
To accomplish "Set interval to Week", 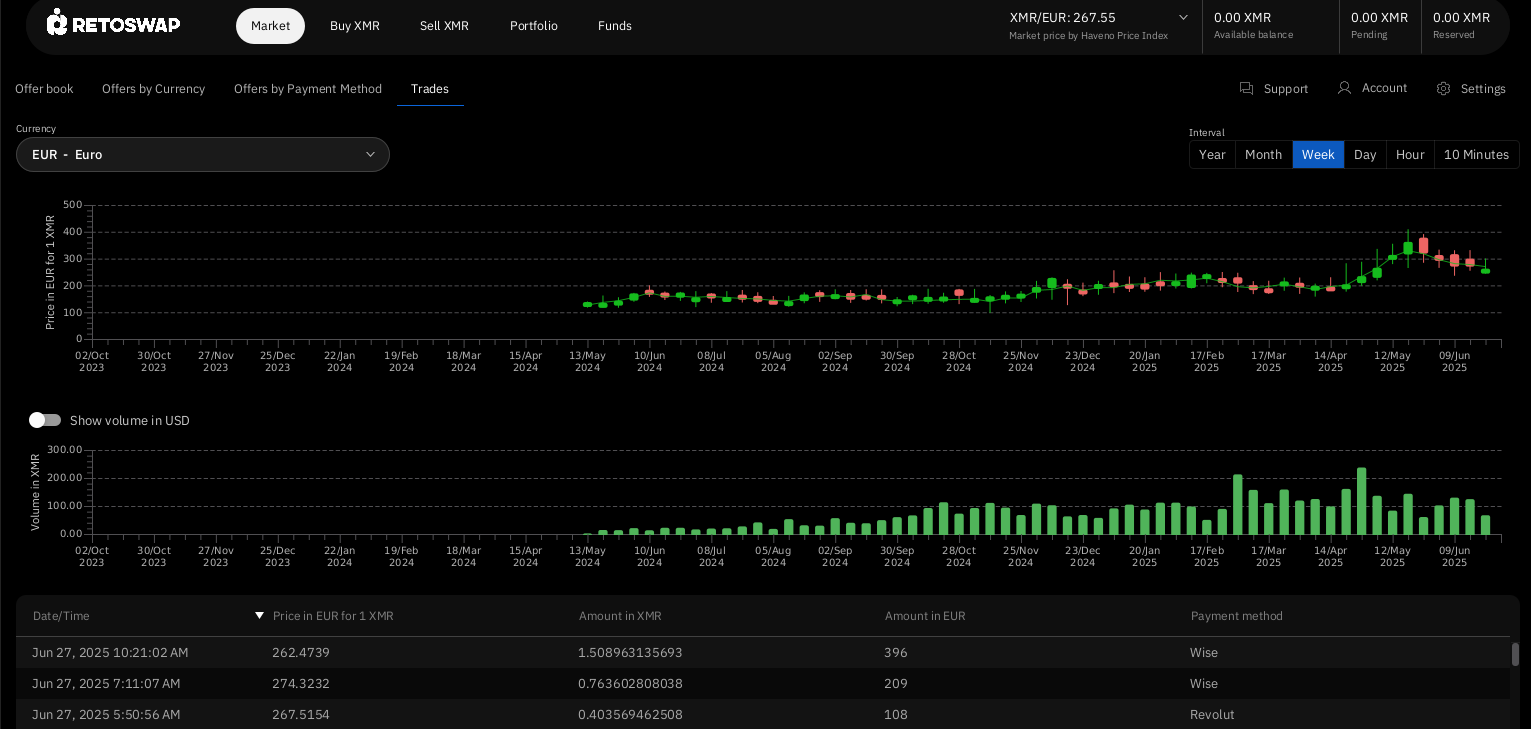I will pyautogui.click(x=1318, y=154).
